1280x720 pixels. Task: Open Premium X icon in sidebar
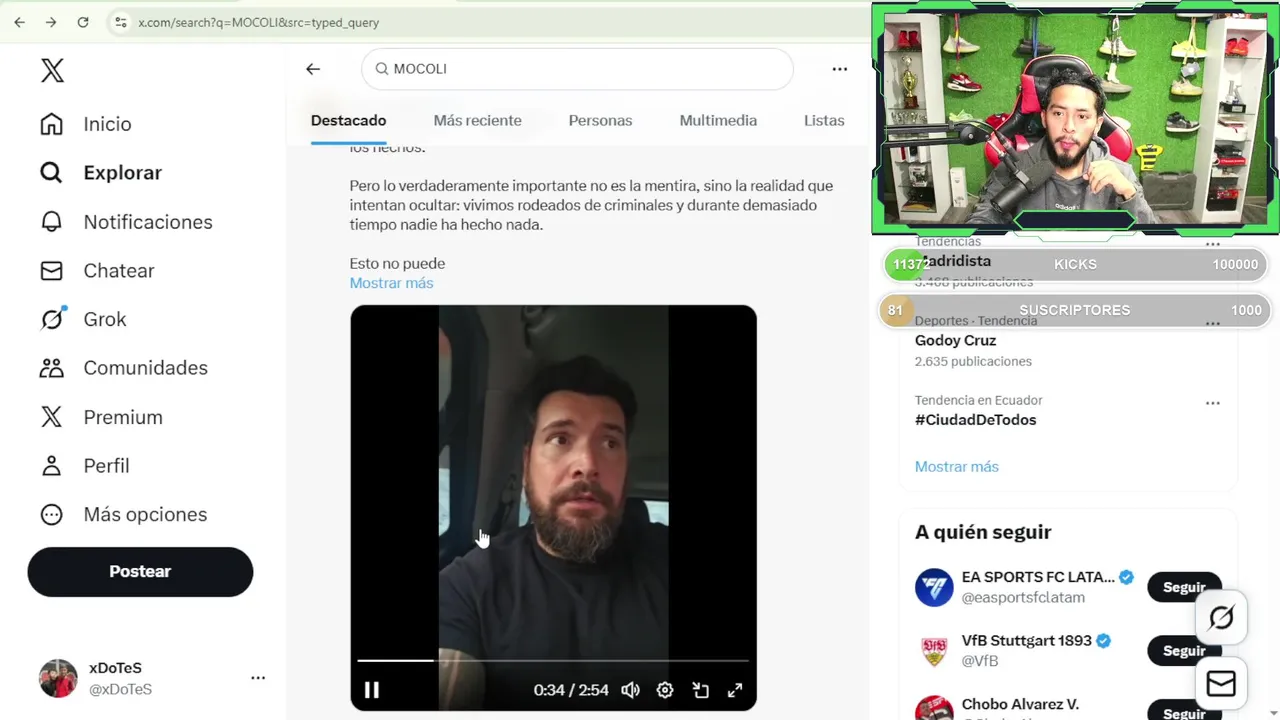point(51,417)
